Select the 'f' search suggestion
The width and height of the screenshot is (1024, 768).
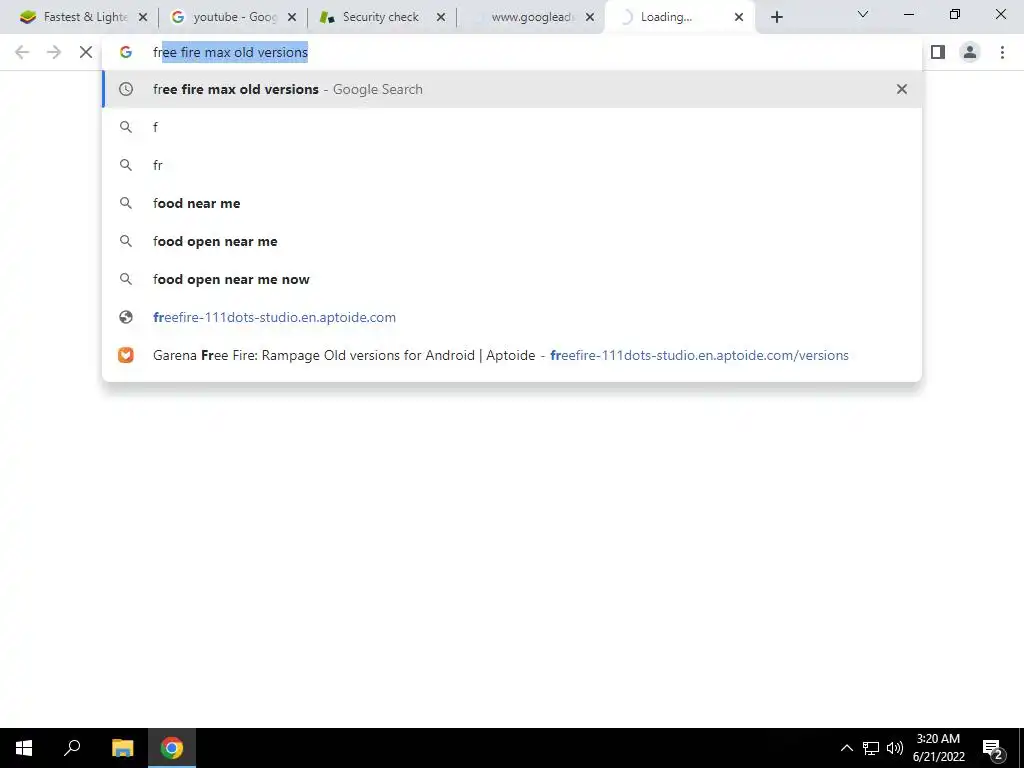click(x=512, y=127)
